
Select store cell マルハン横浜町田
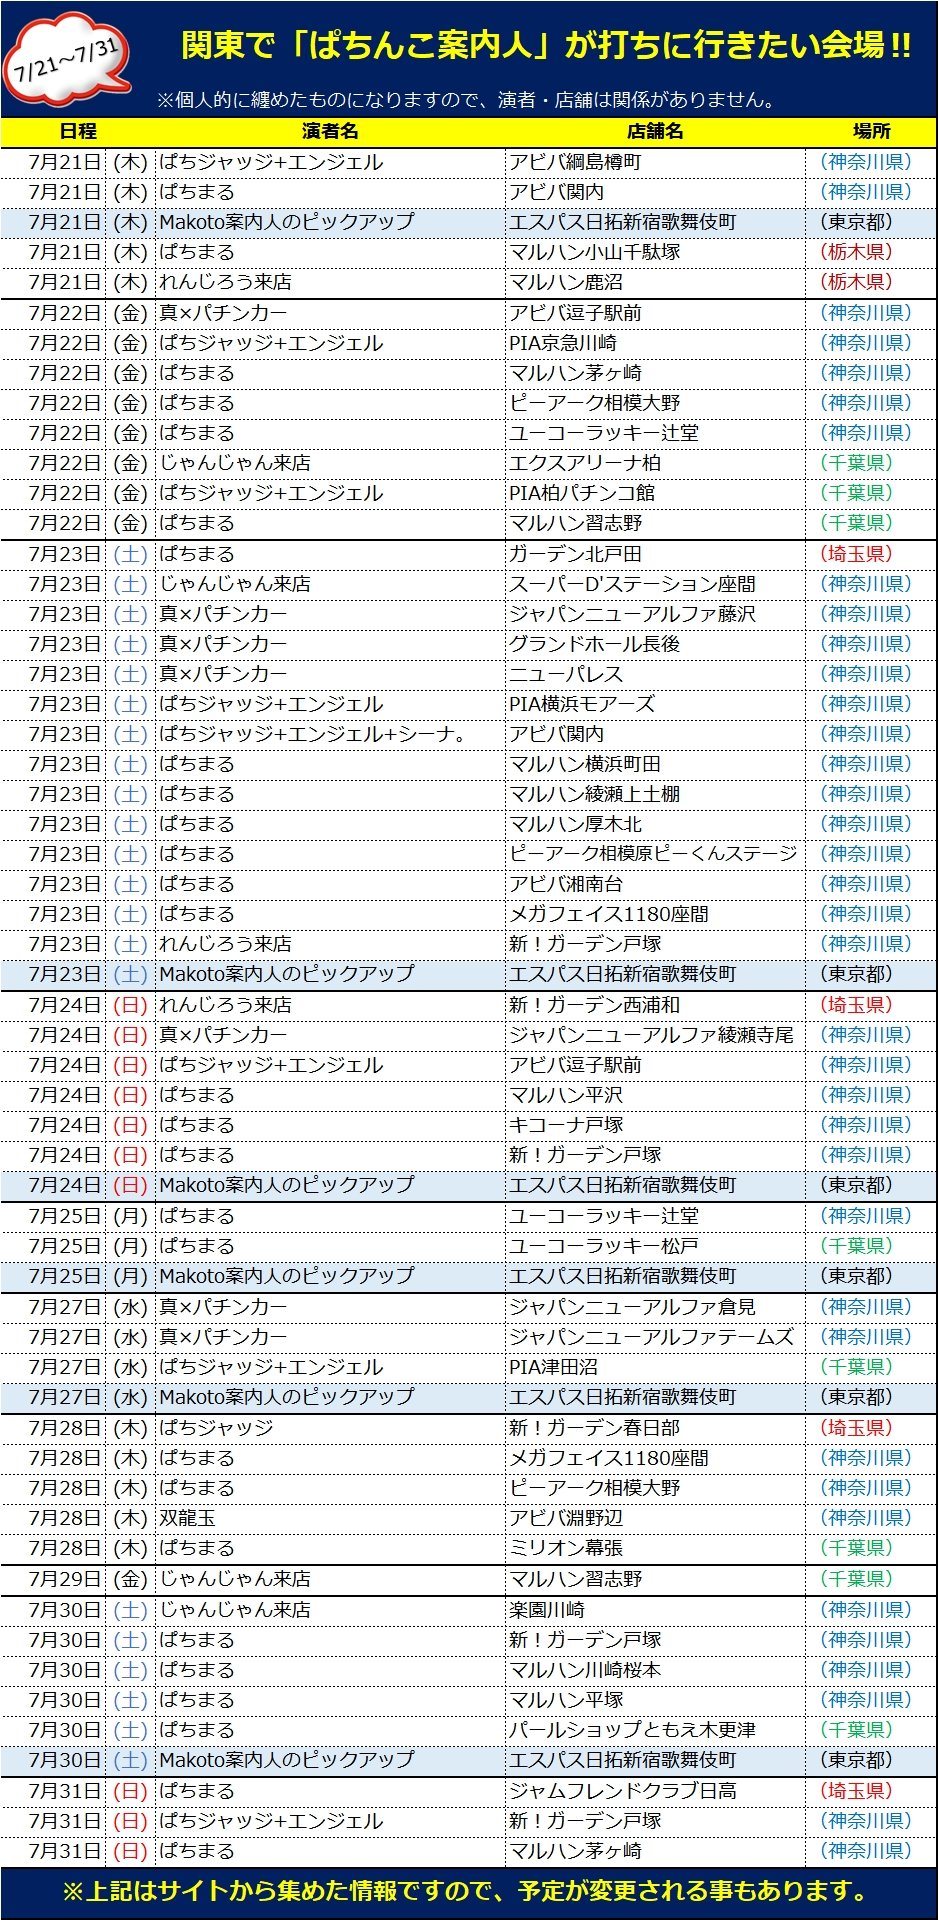(x=655, y=764)
